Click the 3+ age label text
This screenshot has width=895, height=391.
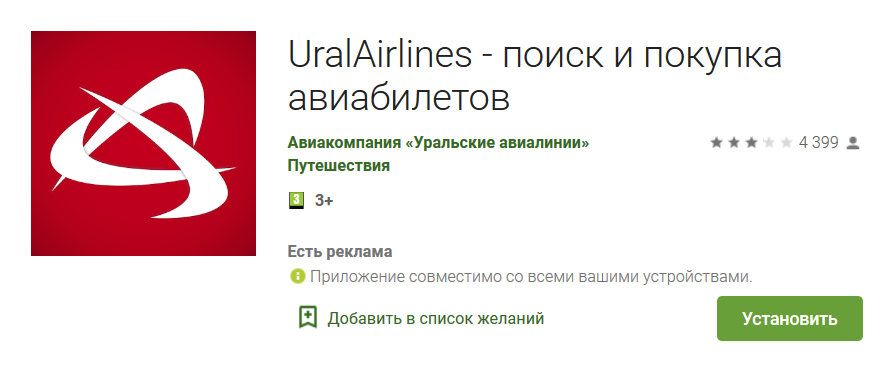324,201
